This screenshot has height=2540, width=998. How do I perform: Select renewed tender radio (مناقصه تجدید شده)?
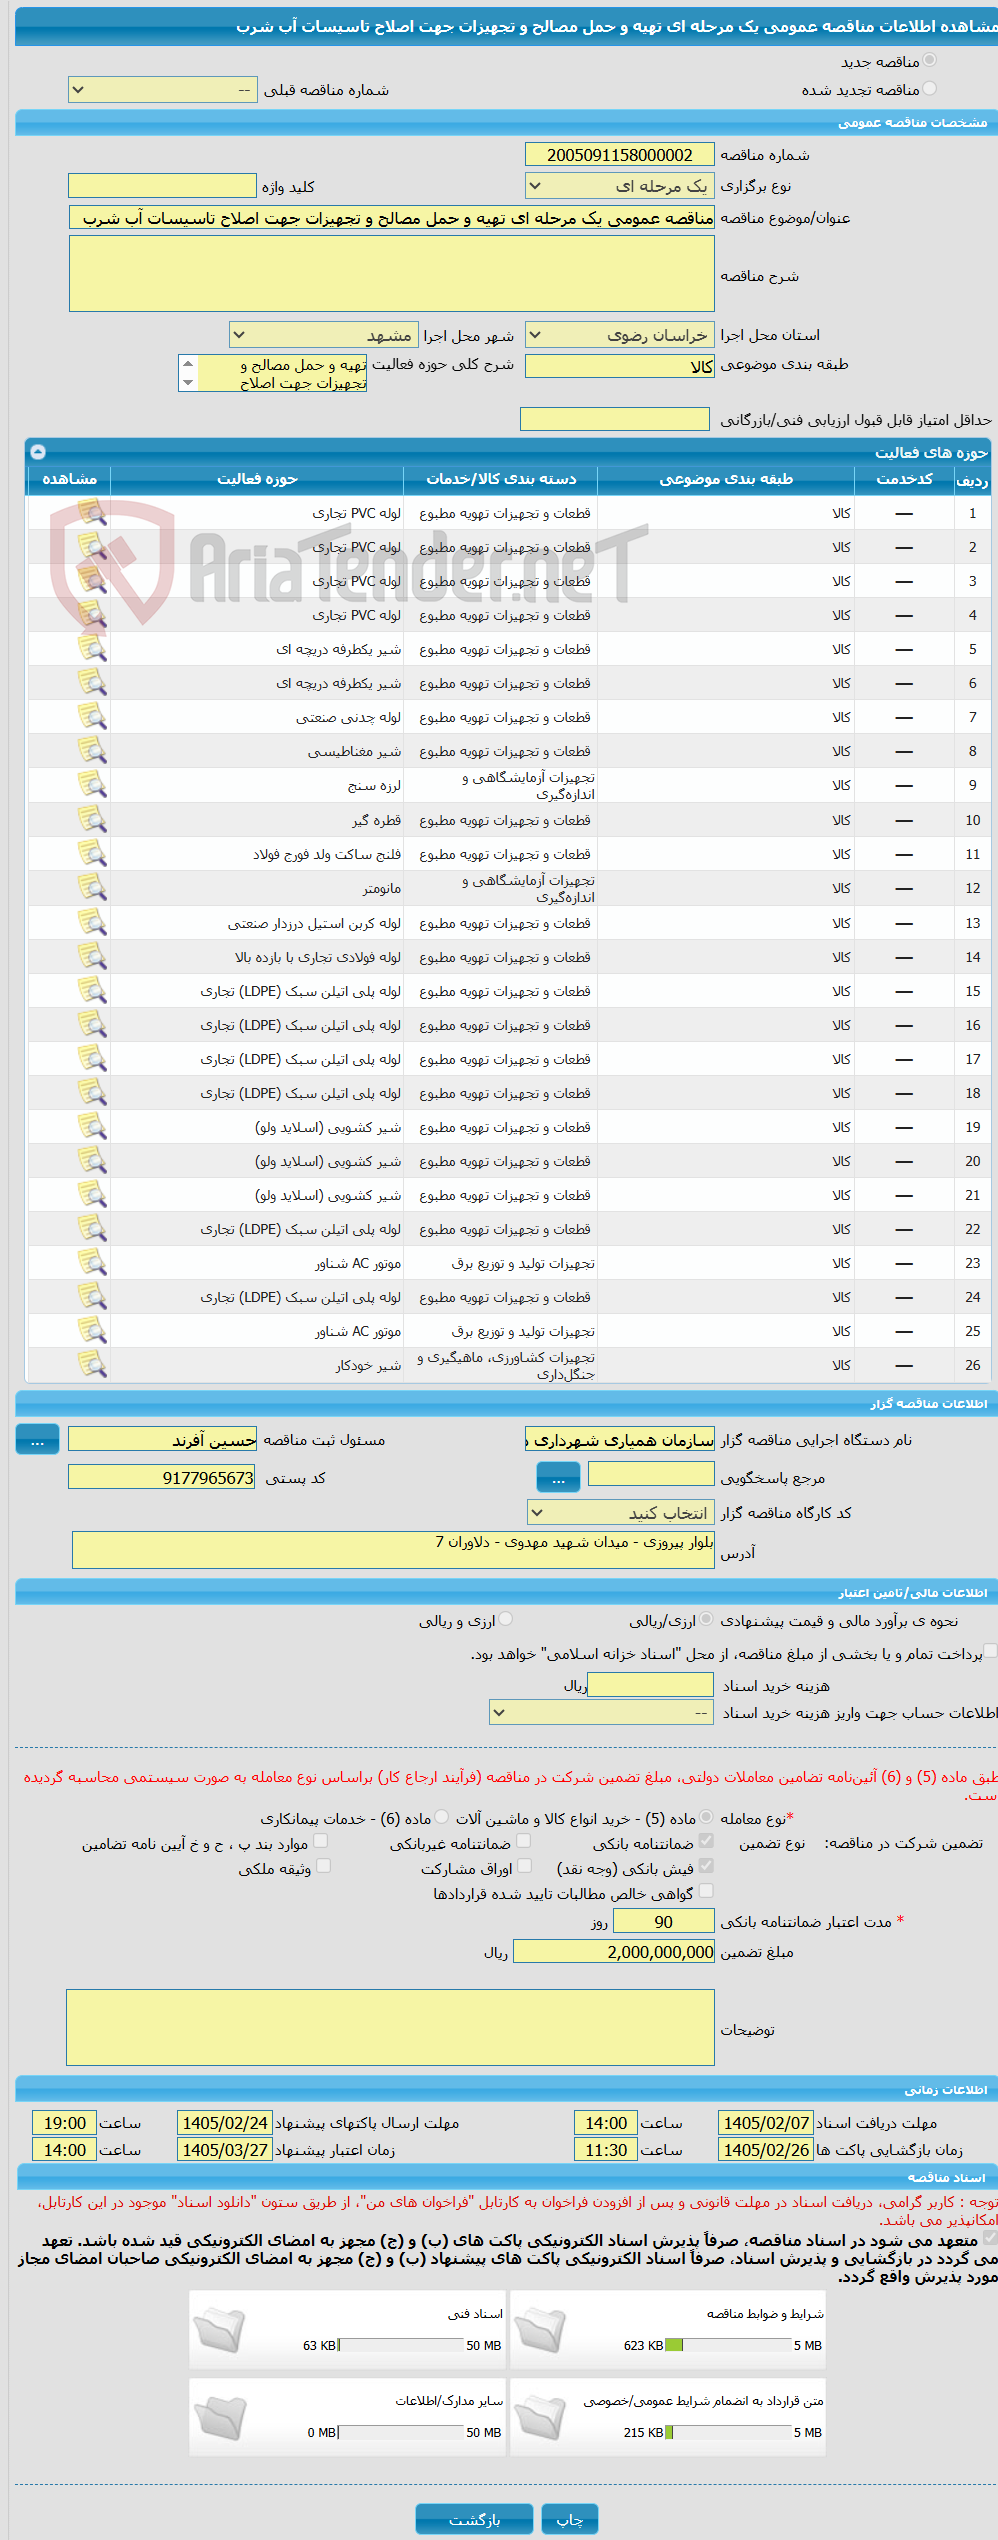pyautogui.click(x=930, y=88)
